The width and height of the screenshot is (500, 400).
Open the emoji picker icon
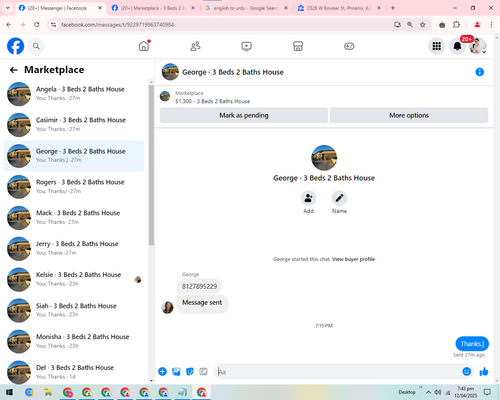click(x=467, y=371)
